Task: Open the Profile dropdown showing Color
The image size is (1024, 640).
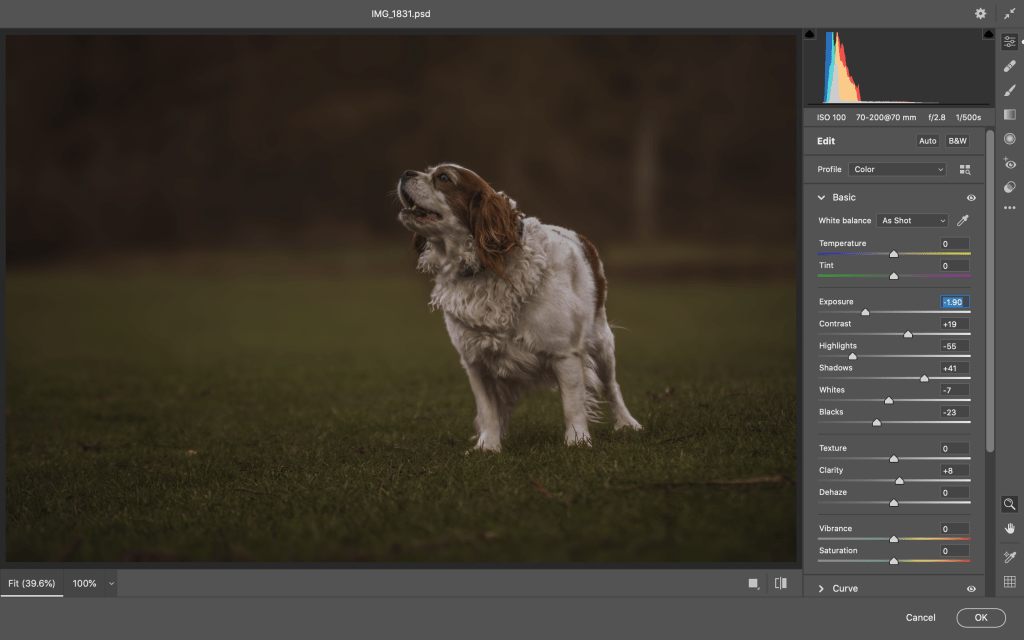Action: click(897, 170)
